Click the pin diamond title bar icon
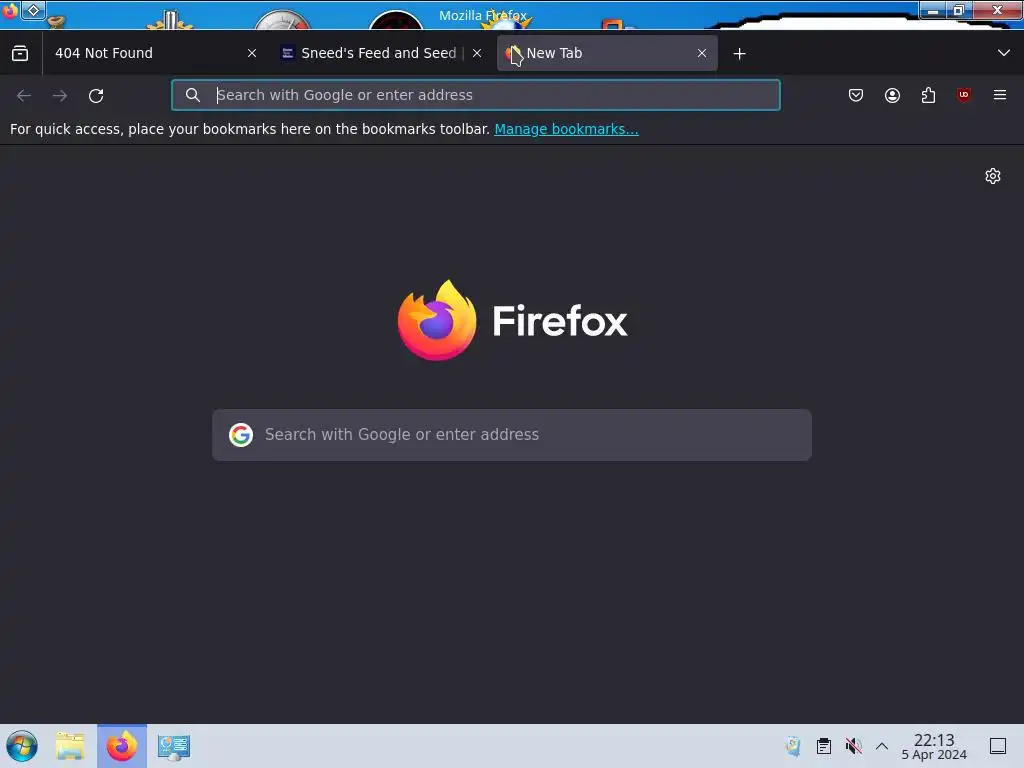The height and width of the screenshot is (768, 1024). [x=33, y=10]
